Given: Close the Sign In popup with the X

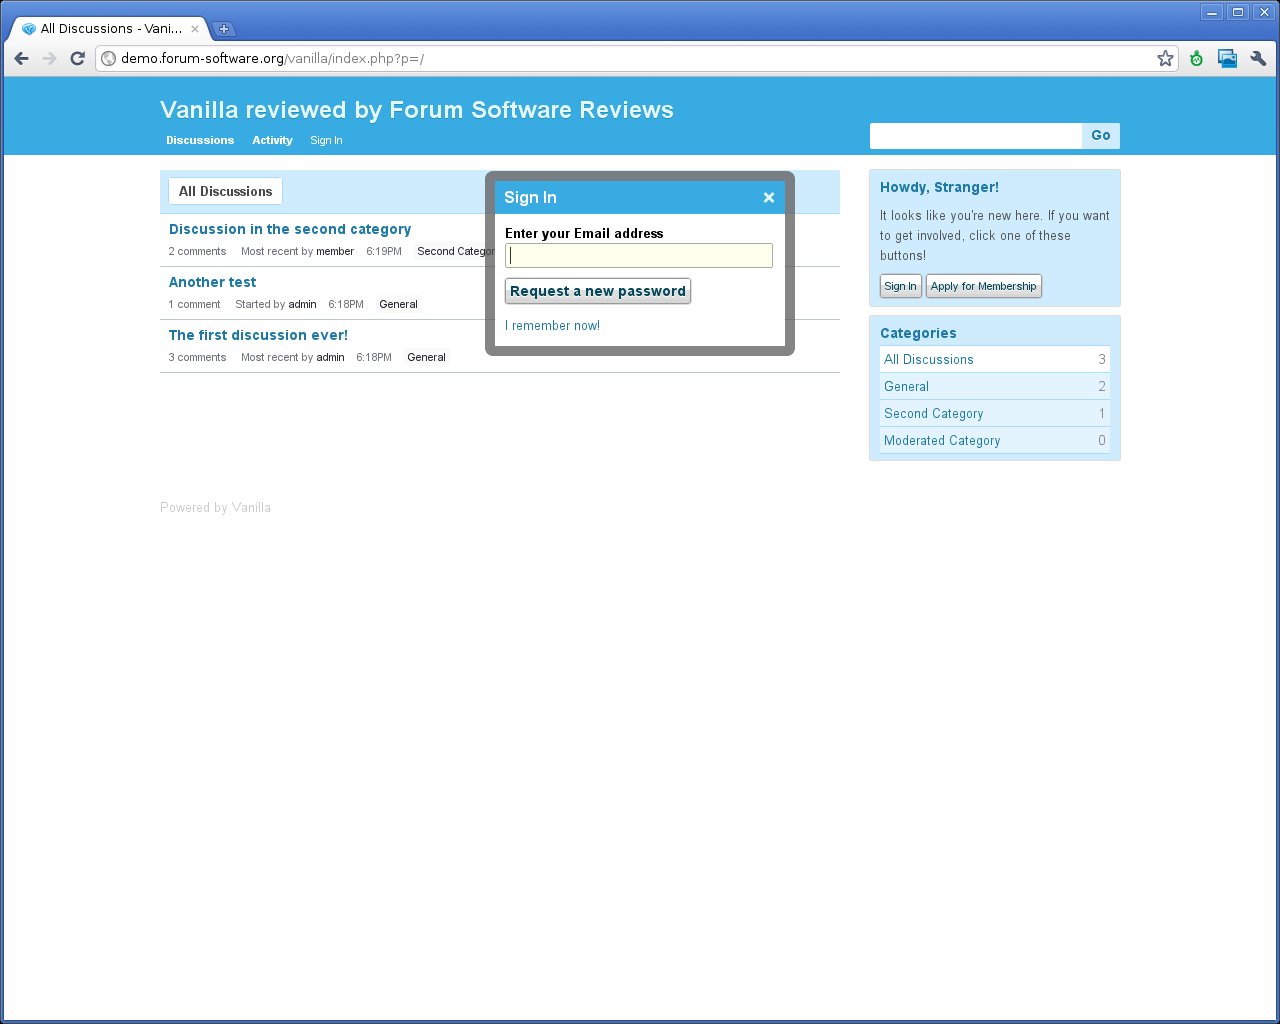Looking at the screenshot, I should click(x=769, y=197).
